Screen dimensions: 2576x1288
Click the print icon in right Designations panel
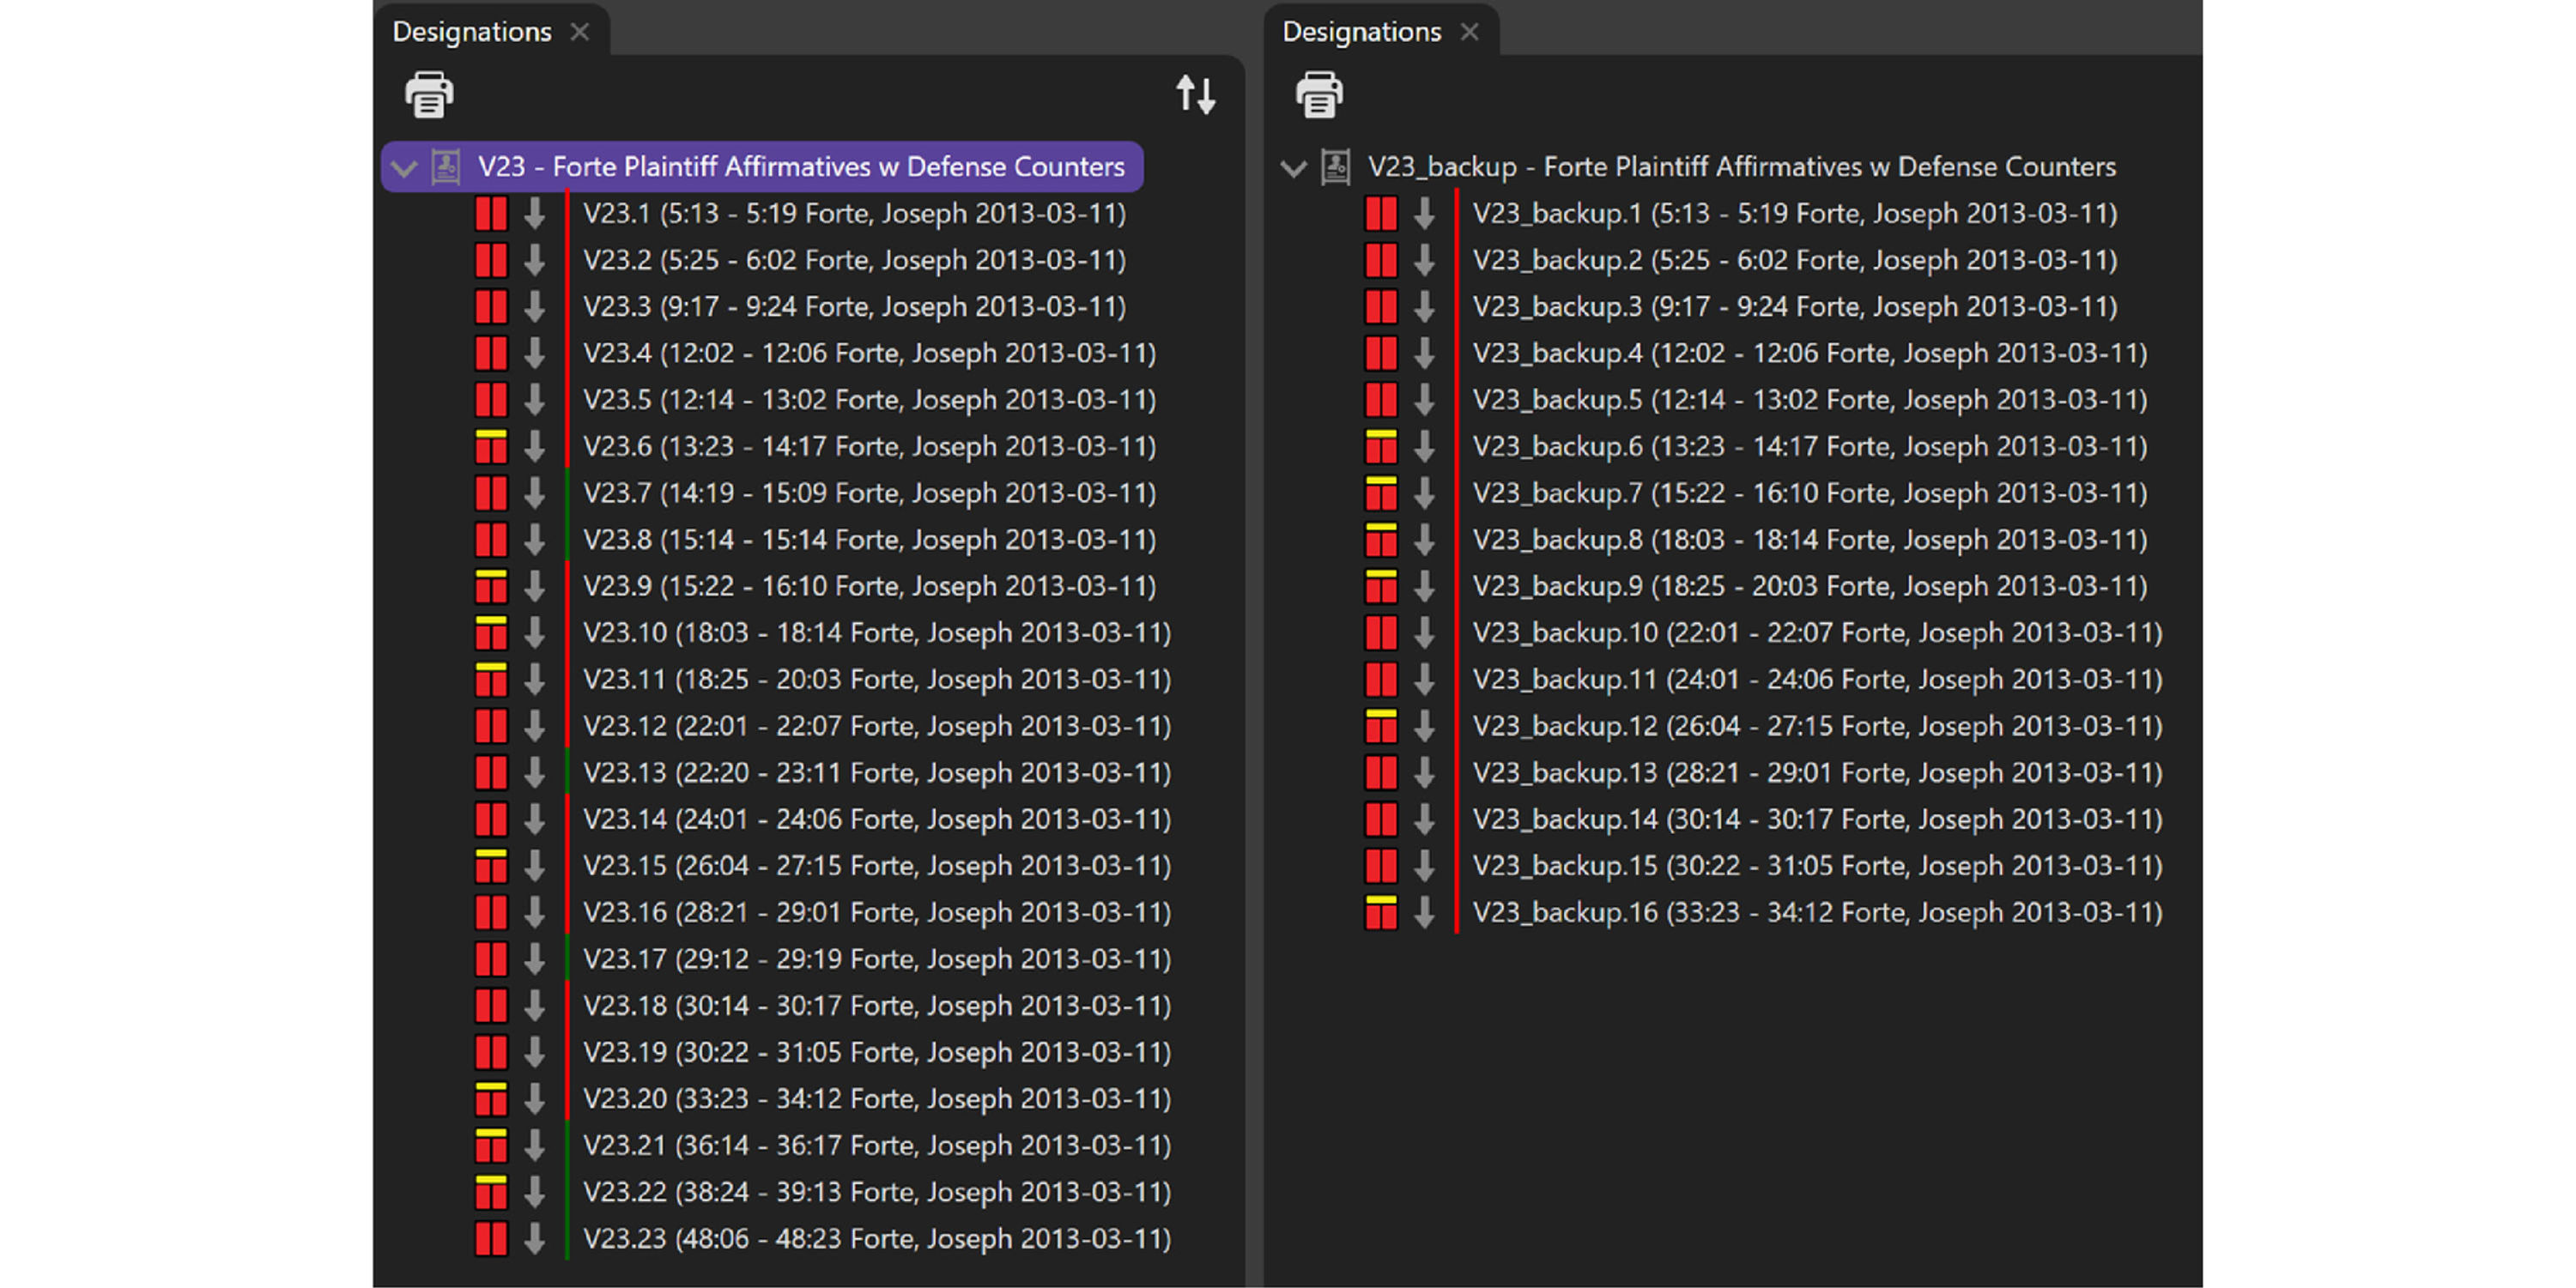pyautogui.click(x=1319, y=95)
